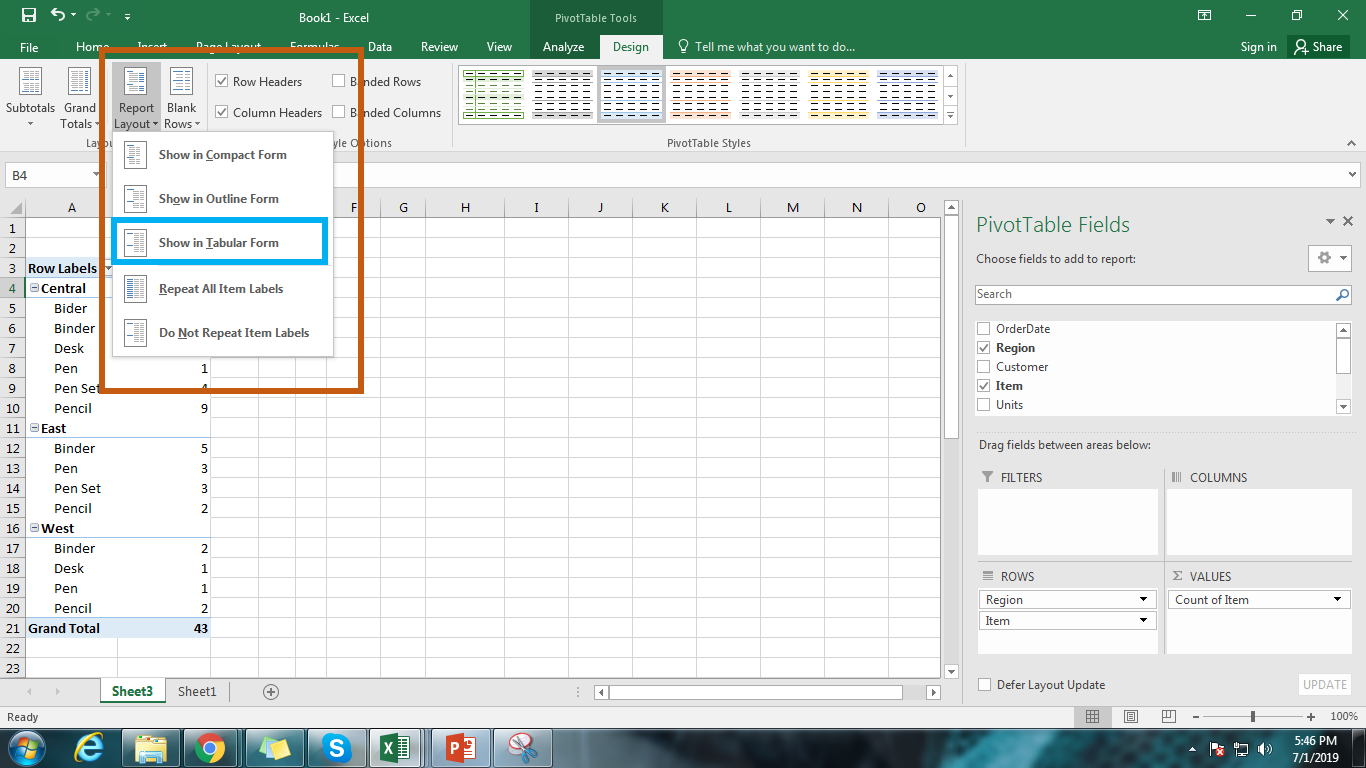Open the Item row field dropdown

[x=1143, y=621]
